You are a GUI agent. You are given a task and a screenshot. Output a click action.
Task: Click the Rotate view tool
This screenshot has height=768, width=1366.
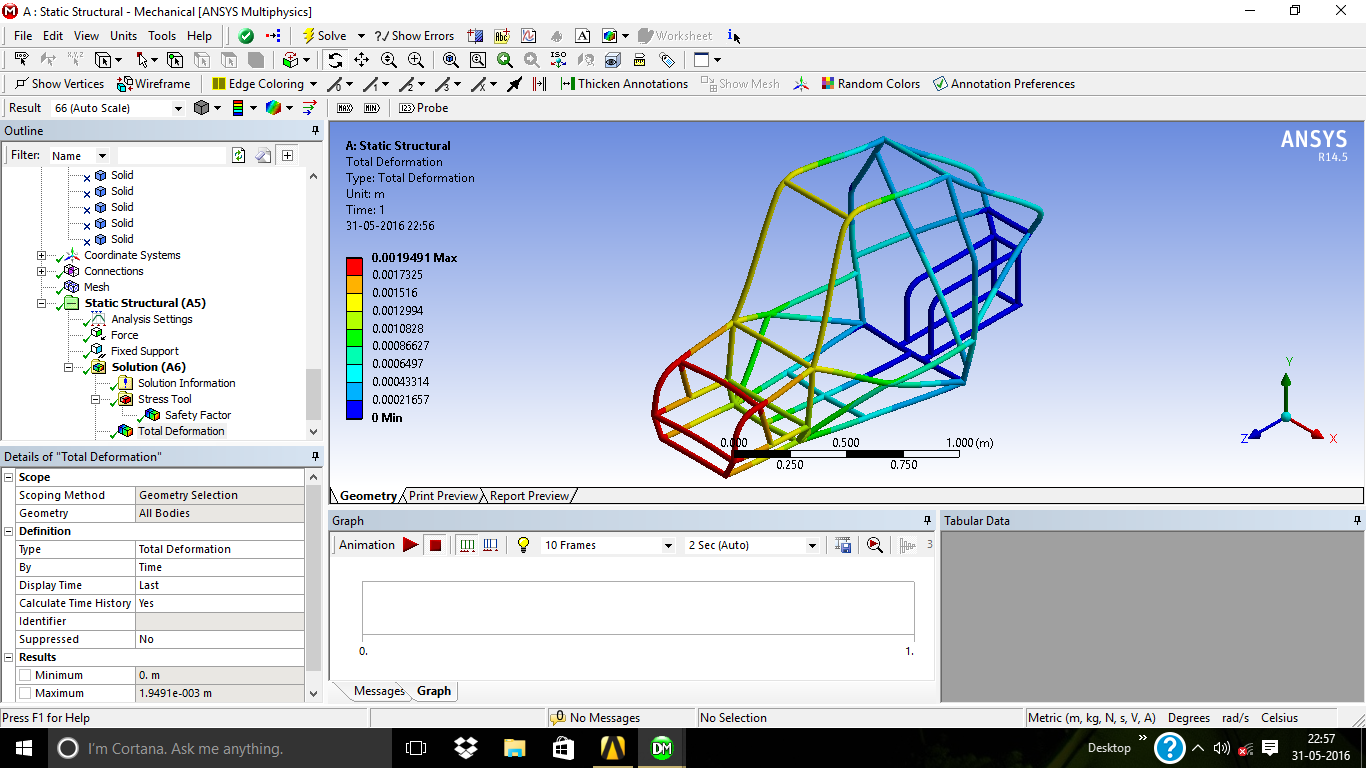click(x=335, y=60)
